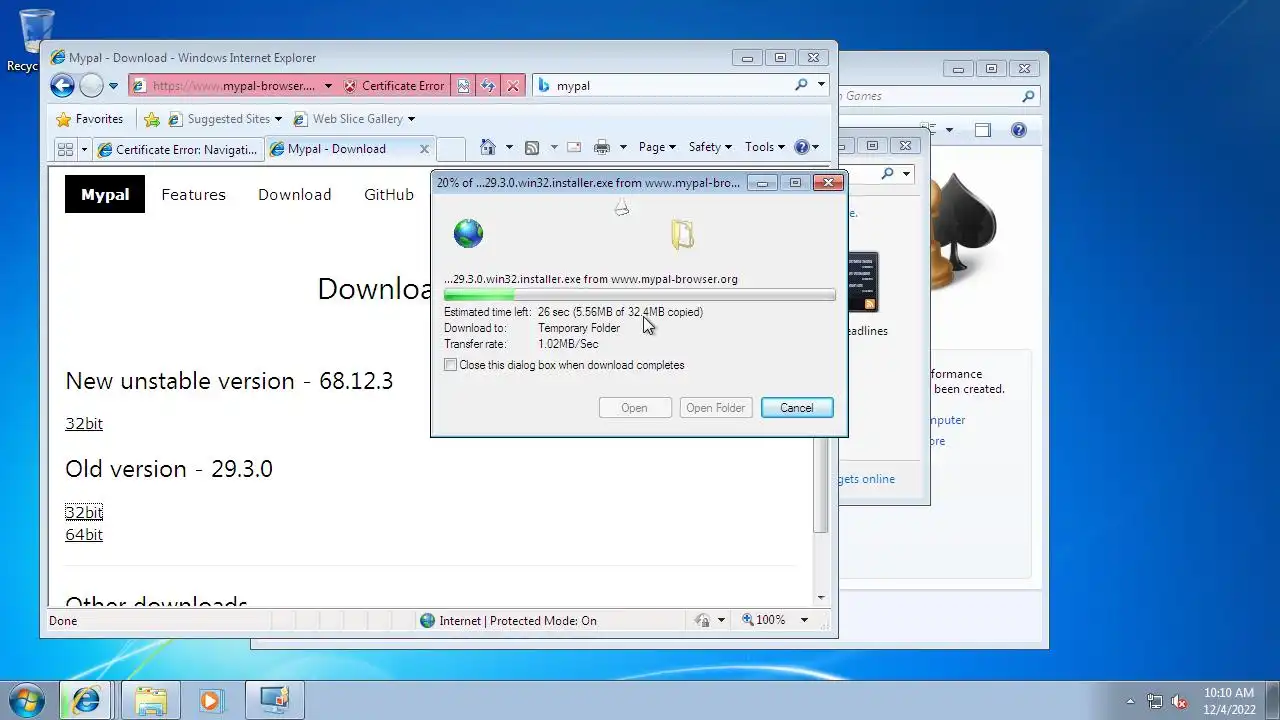Screen dimensions: 1280x720
Task: Click the Read Mail envelope icon
Action: (574, 147)
